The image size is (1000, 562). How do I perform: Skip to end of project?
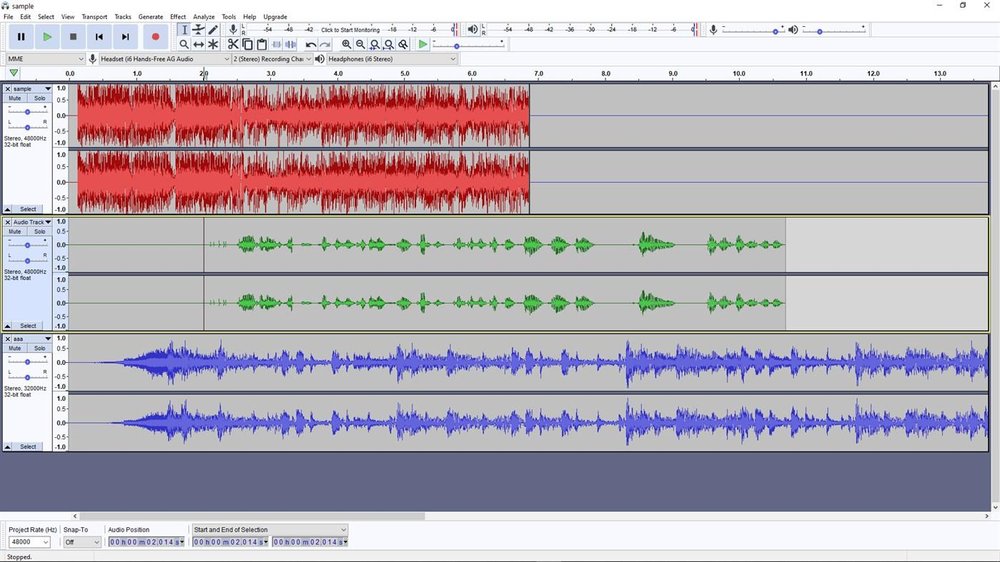tap(125, 37)
